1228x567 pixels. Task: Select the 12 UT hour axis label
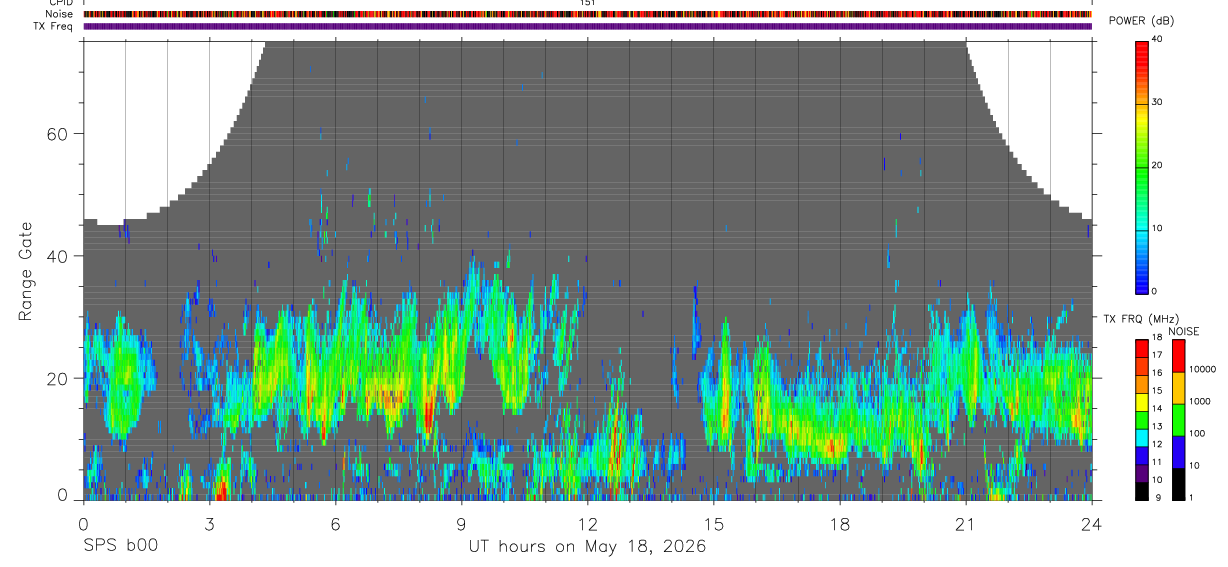(x=588, y=525)
